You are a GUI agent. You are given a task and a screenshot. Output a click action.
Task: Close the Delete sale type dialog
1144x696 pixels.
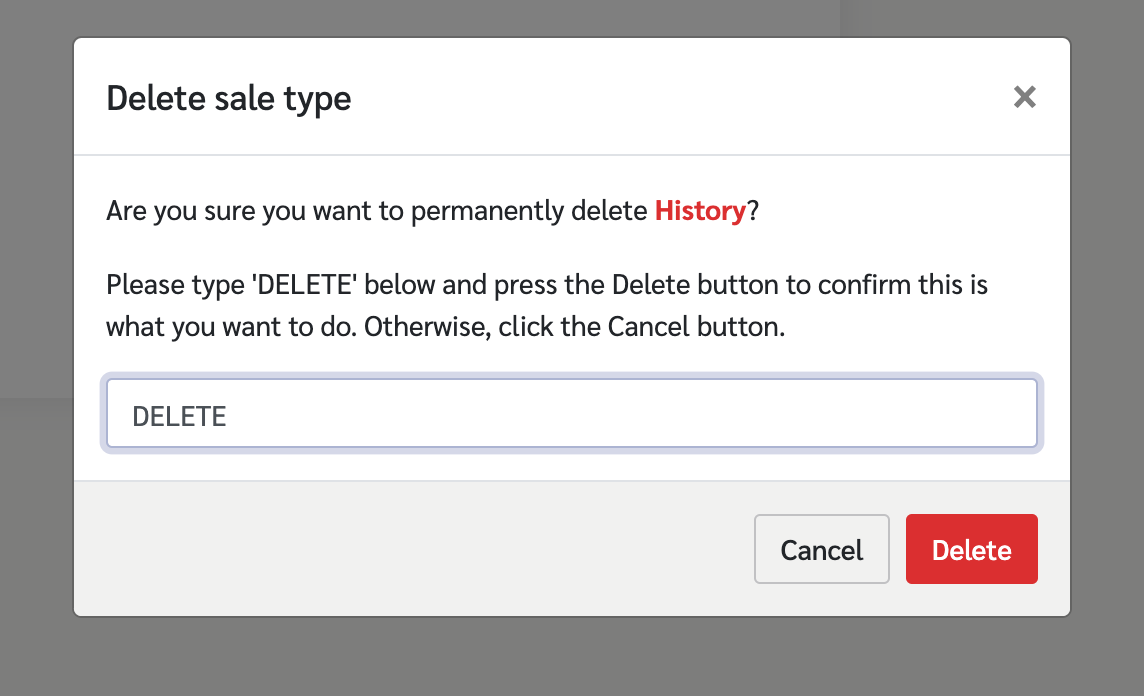(x=1024, y=97)
